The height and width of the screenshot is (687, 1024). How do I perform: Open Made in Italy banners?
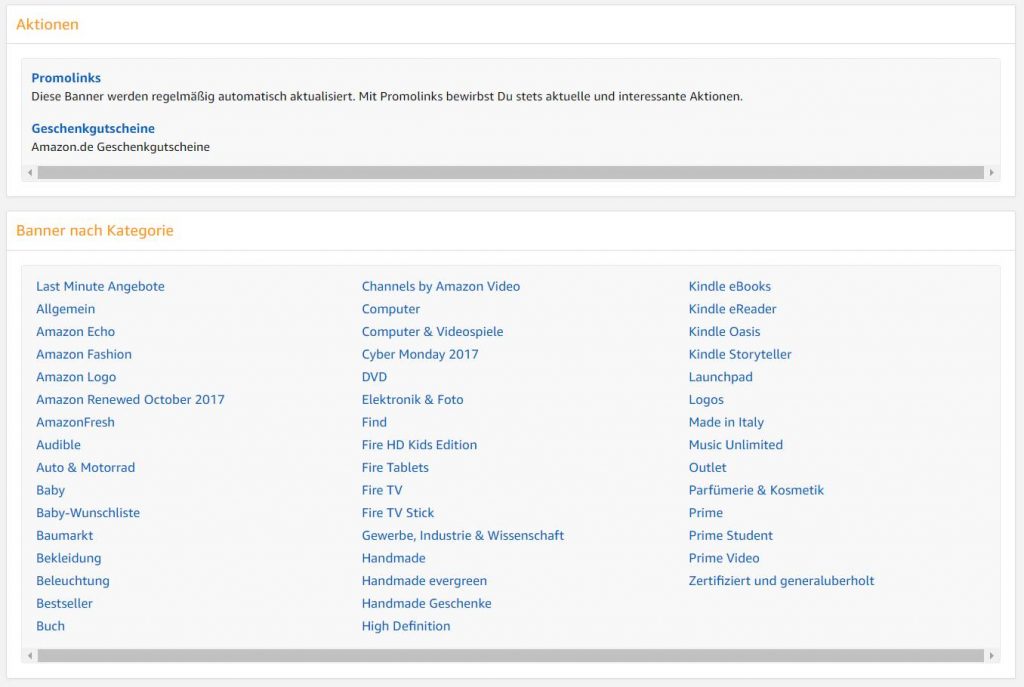(x=726, y=422)
